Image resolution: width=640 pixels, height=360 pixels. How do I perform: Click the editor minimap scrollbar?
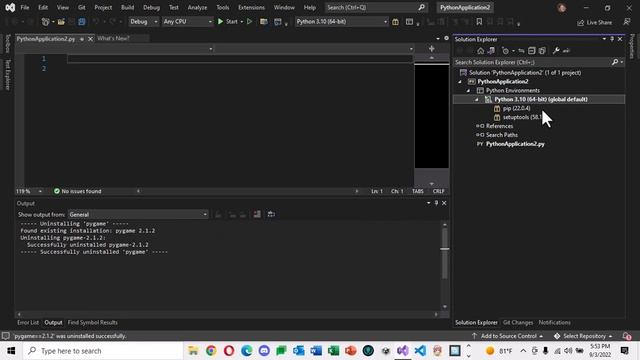pyautogui.click(x=431, y=120)
